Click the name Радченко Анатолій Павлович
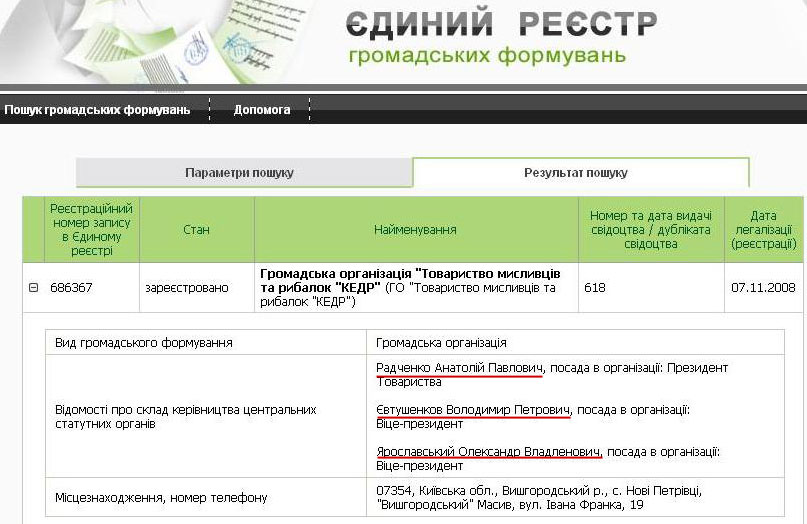Screen dimensions: 807x524 click(x=459, y=368)
